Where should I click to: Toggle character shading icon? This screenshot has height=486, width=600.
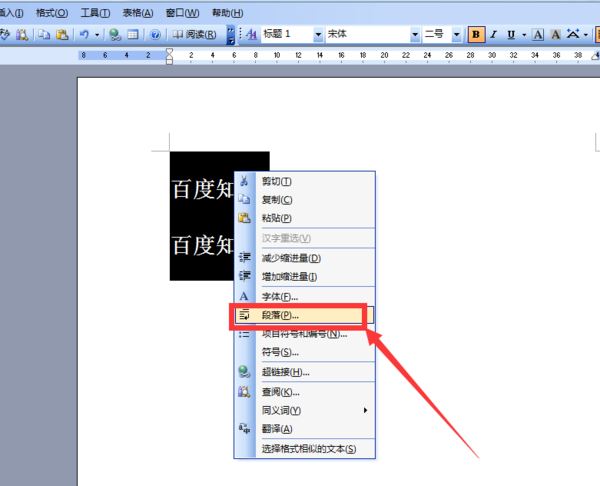click(556, 35)
